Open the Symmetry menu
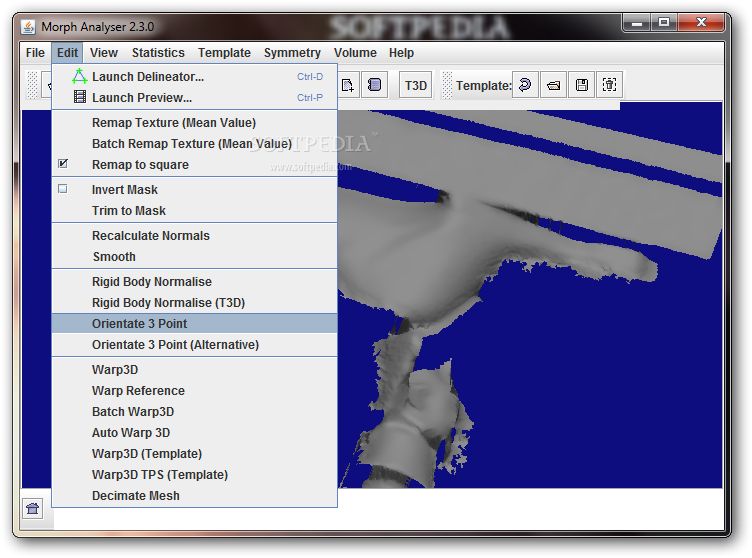Viewport: 752px width, 558px height. tap(292, 53)
